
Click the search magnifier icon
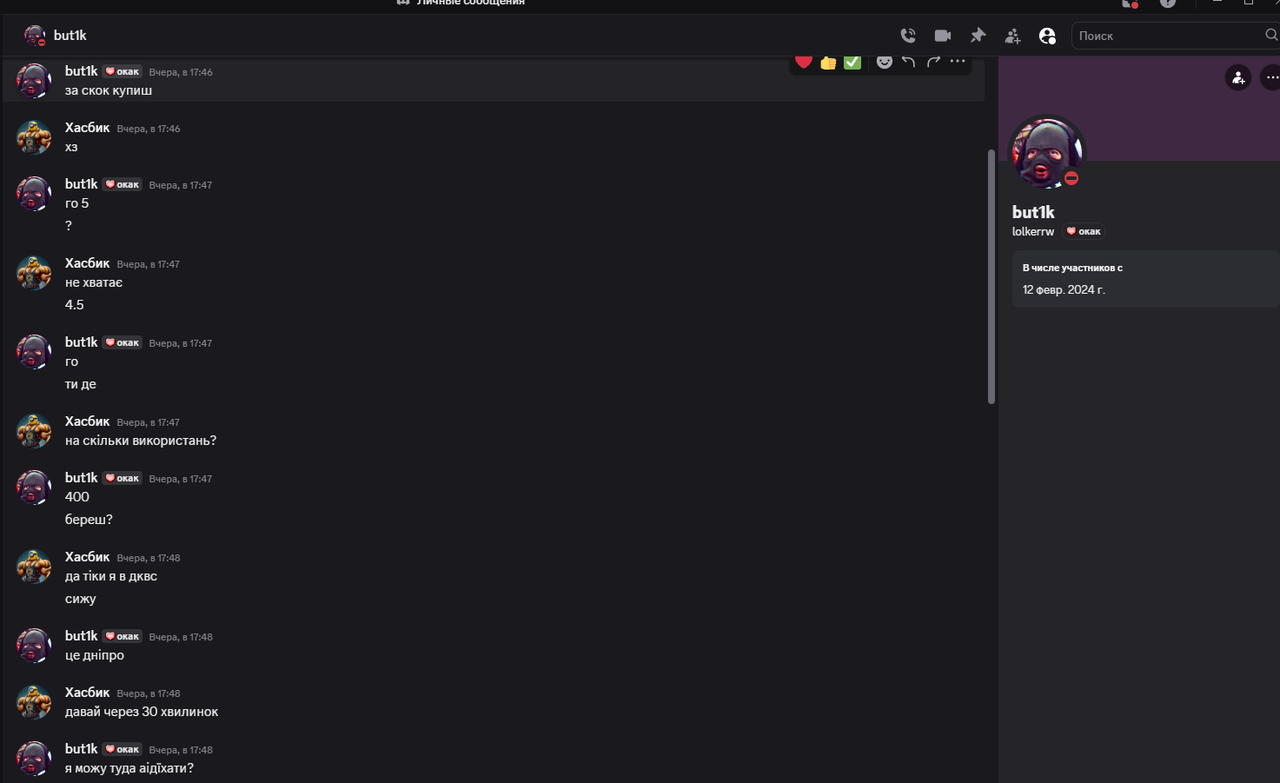click(1271, 35)
